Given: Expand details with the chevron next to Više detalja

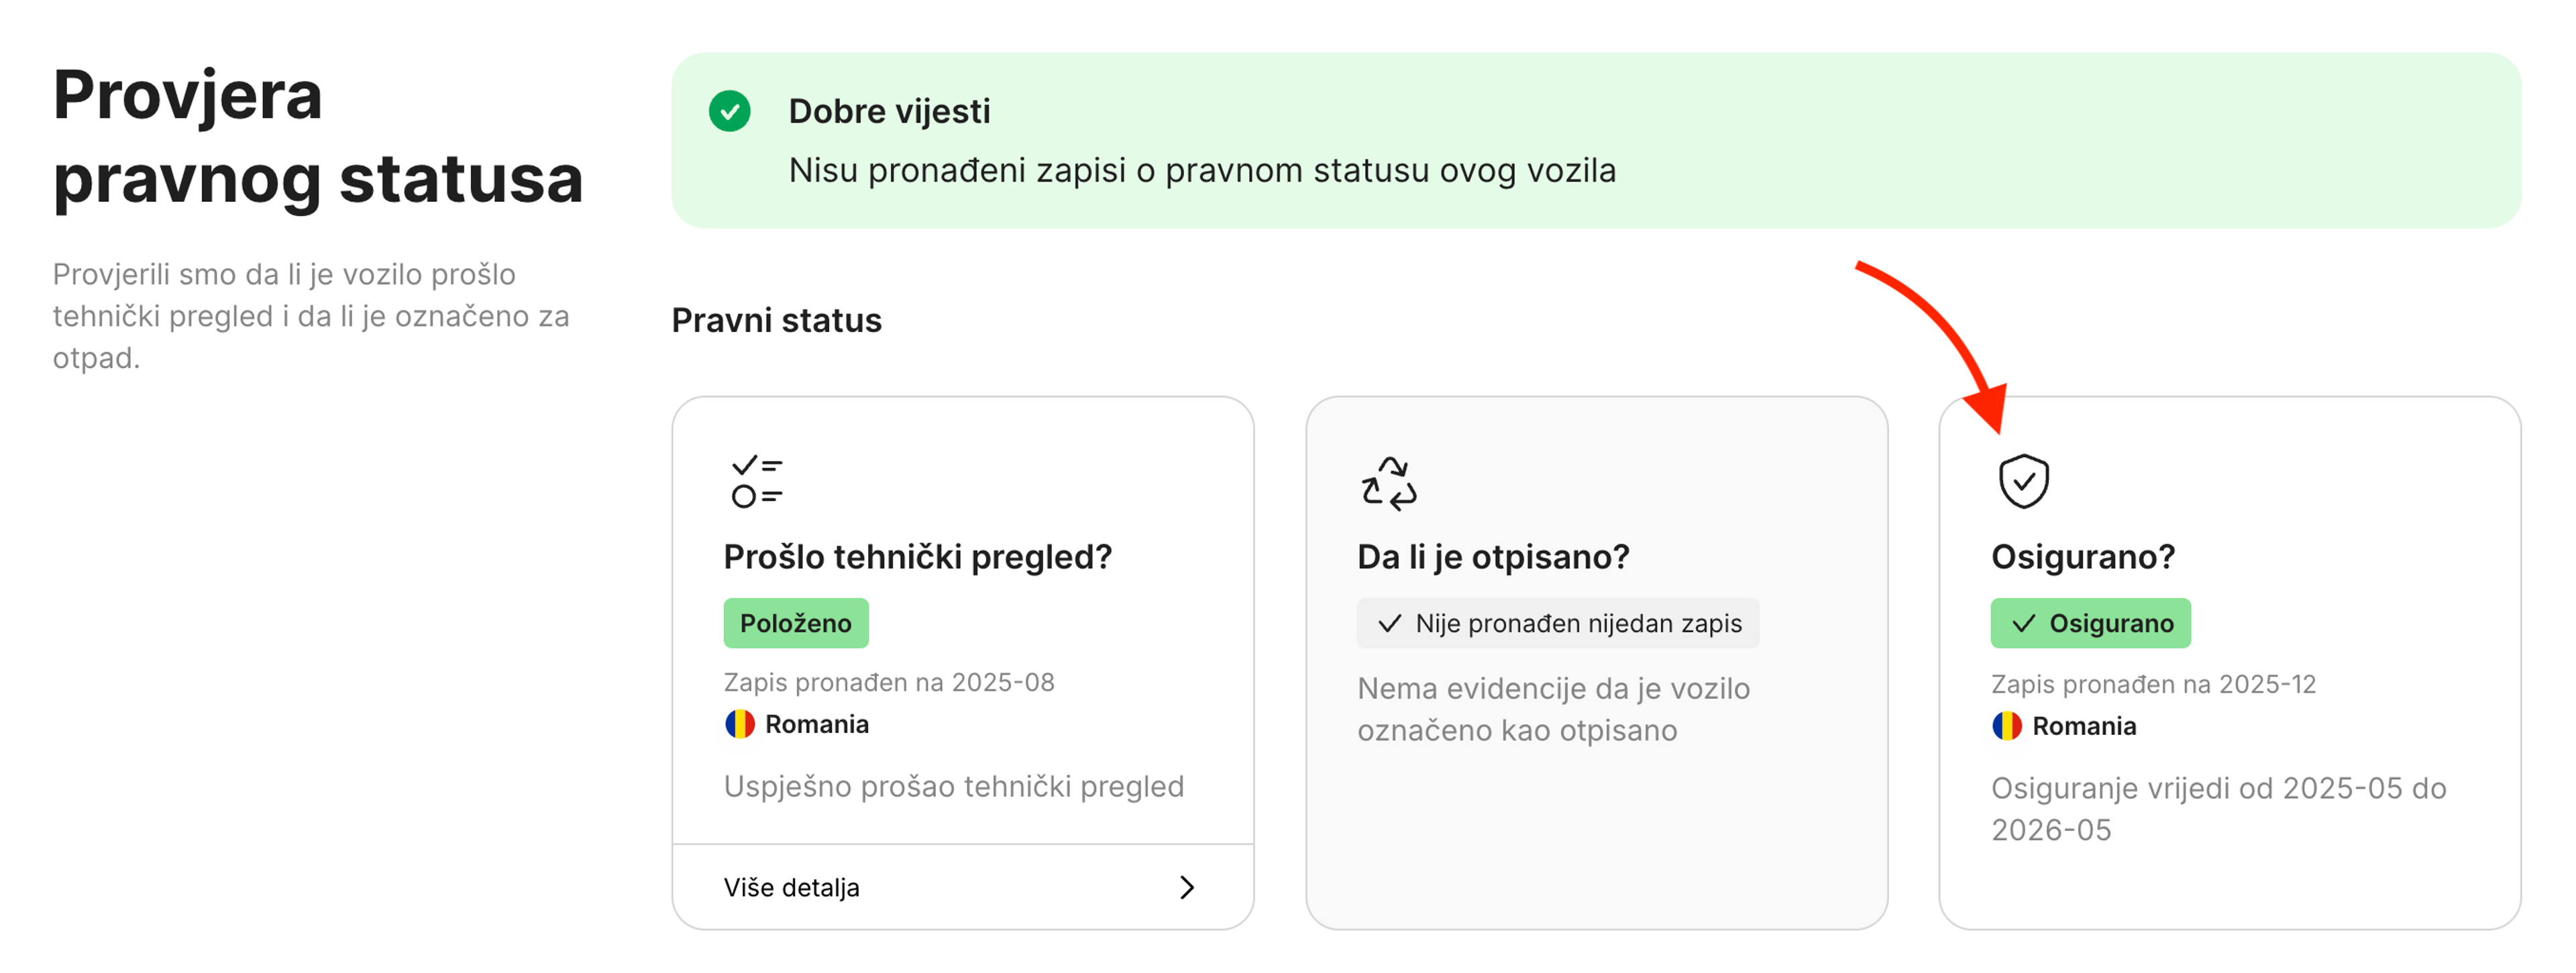Looking at the screenshot, I should [x=1187, y=886].
